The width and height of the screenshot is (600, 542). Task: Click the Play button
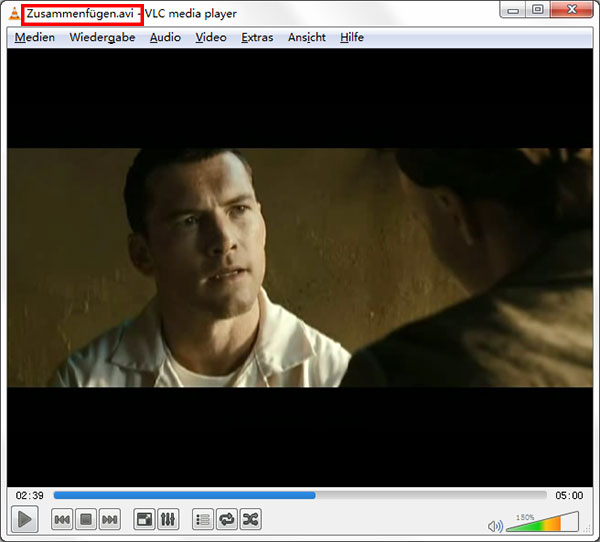(x=24, y=519)
